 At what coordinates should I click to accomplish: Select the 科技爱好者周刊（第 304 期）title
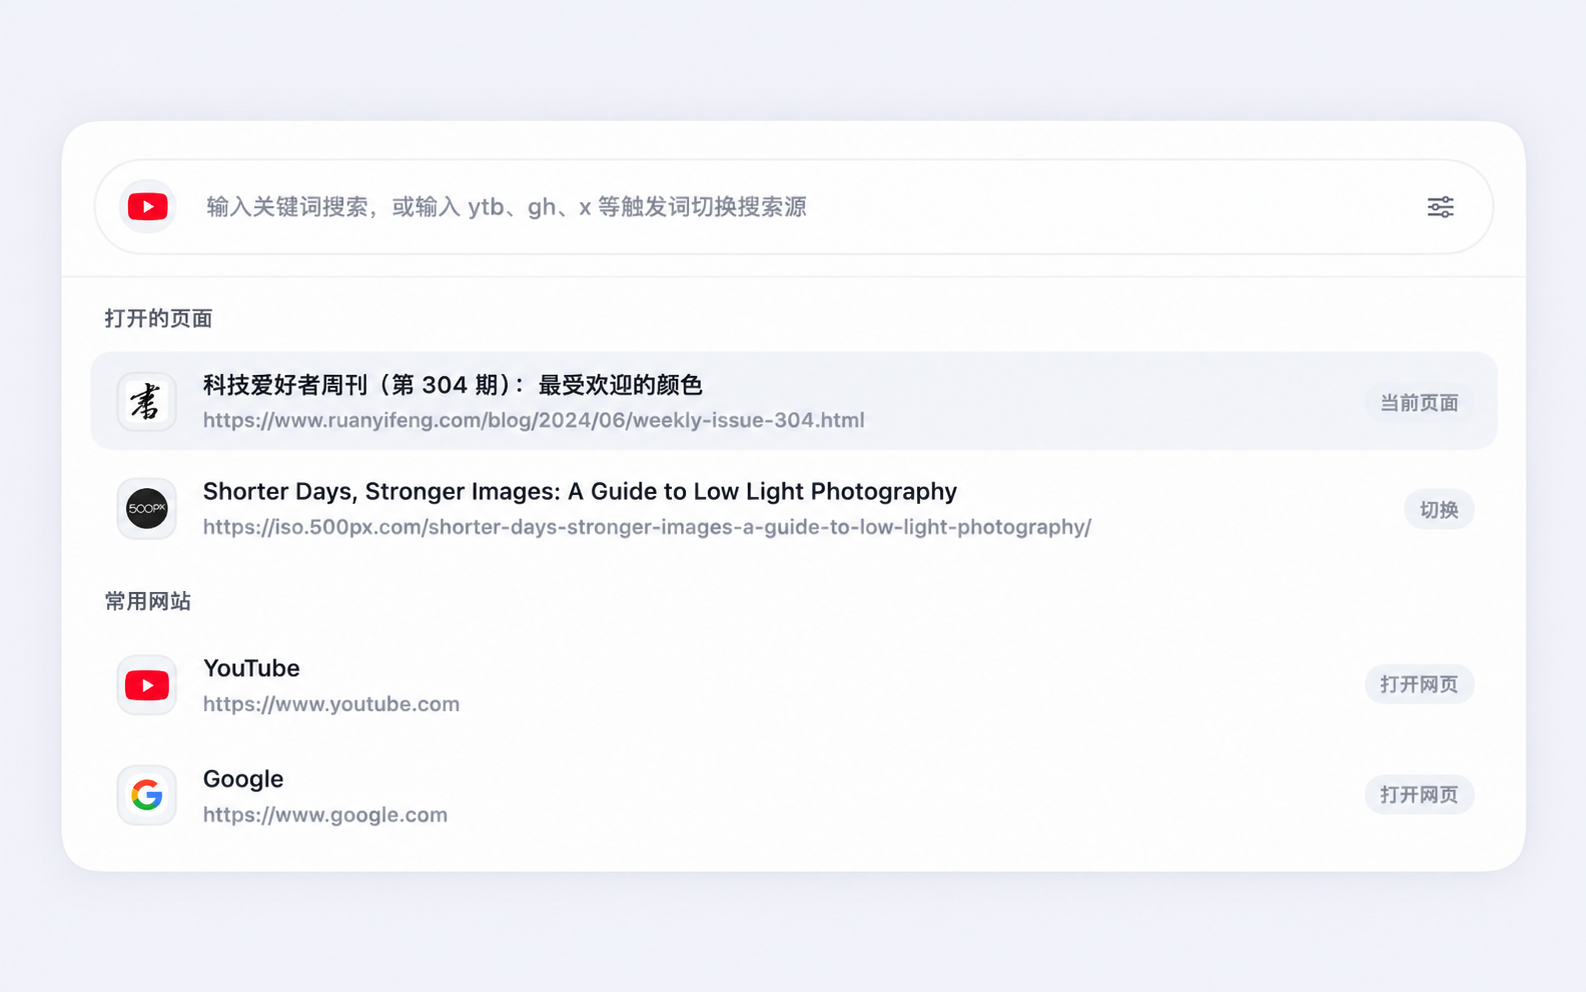click(x=453, y=385)
